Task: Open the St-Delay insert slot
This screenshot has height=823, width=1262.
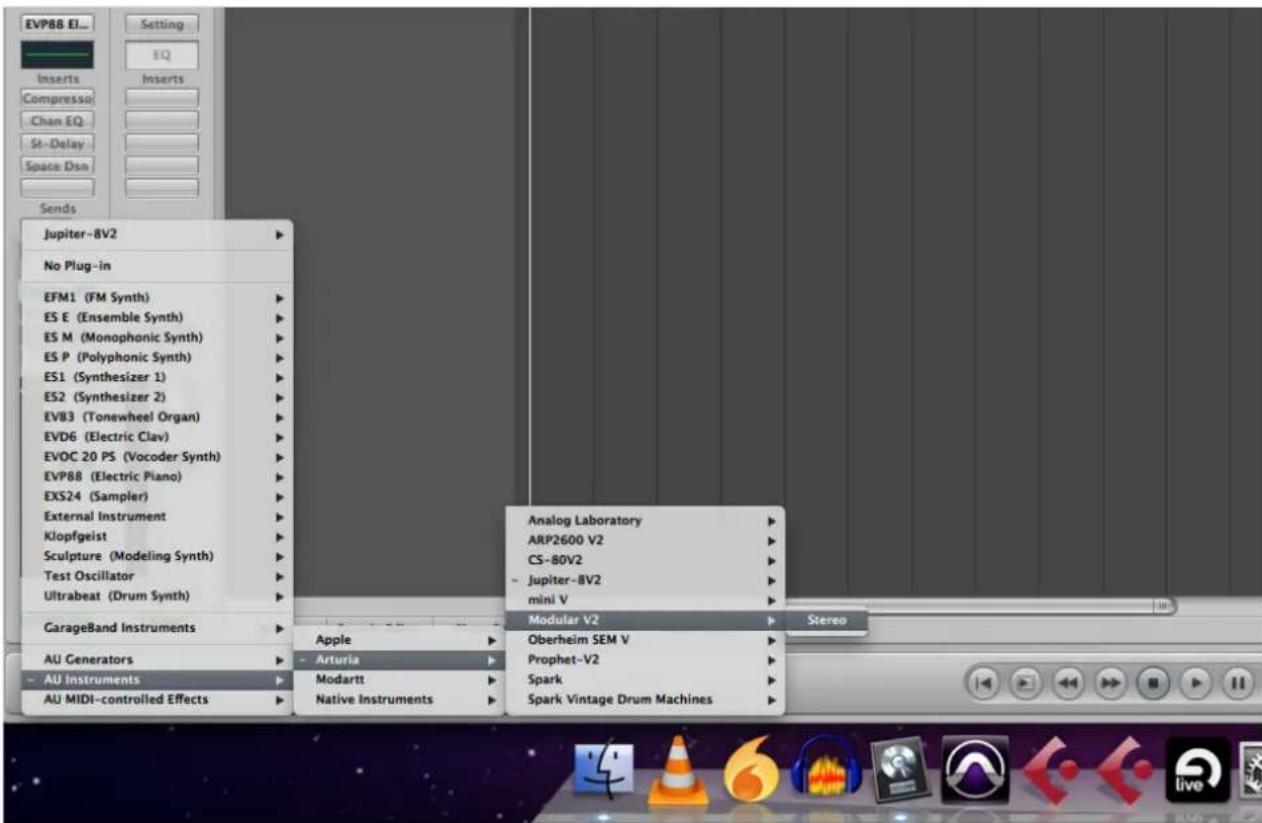Action: [57, 143]
